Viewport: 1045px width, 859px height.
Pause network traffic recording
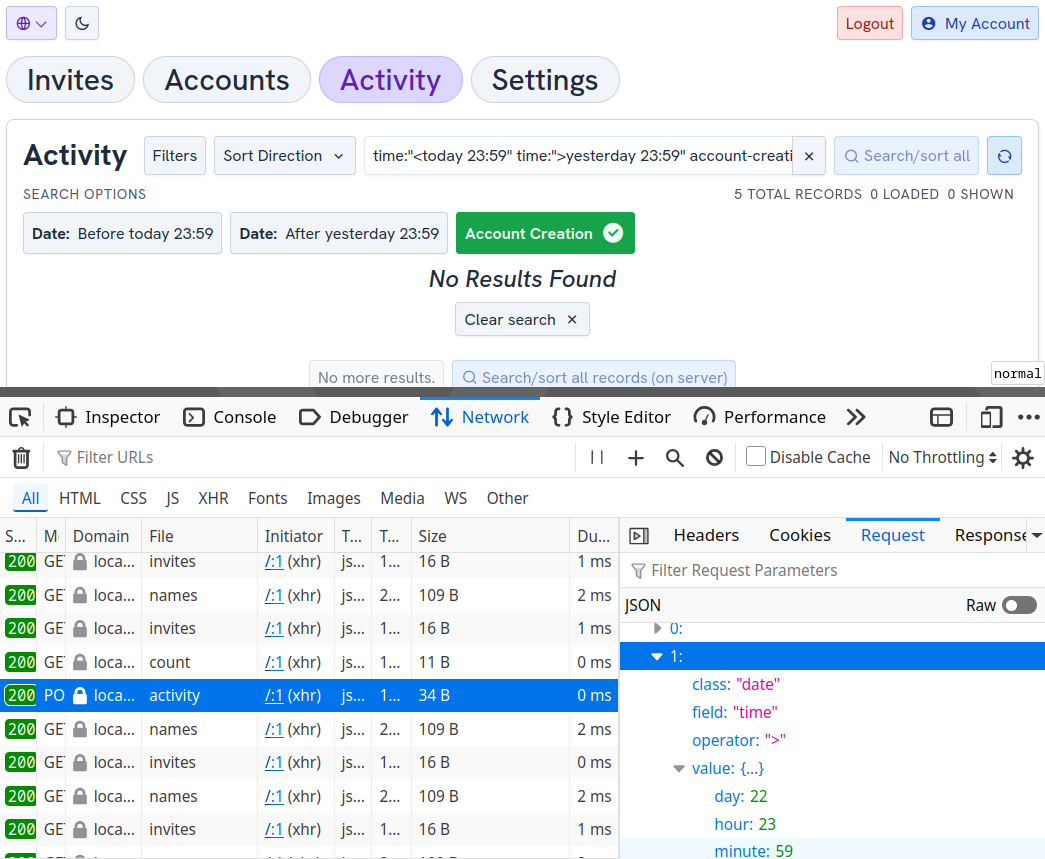(x=596, y=457)
